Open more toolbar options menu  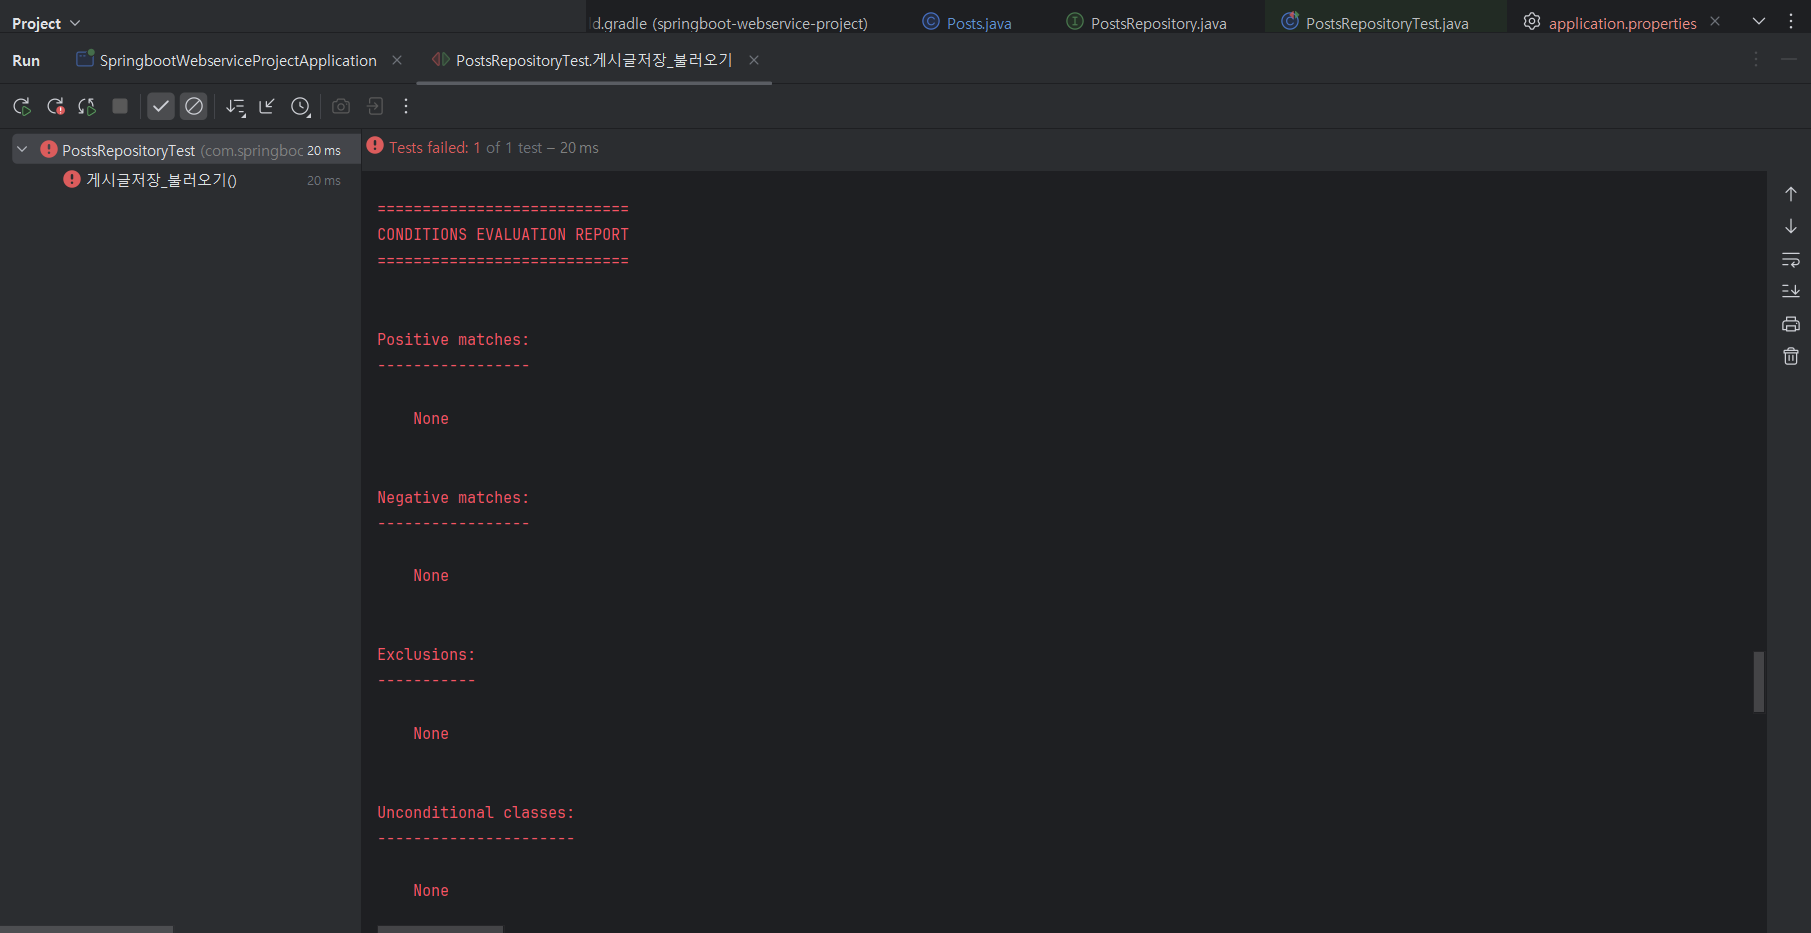tap(406, 106)
